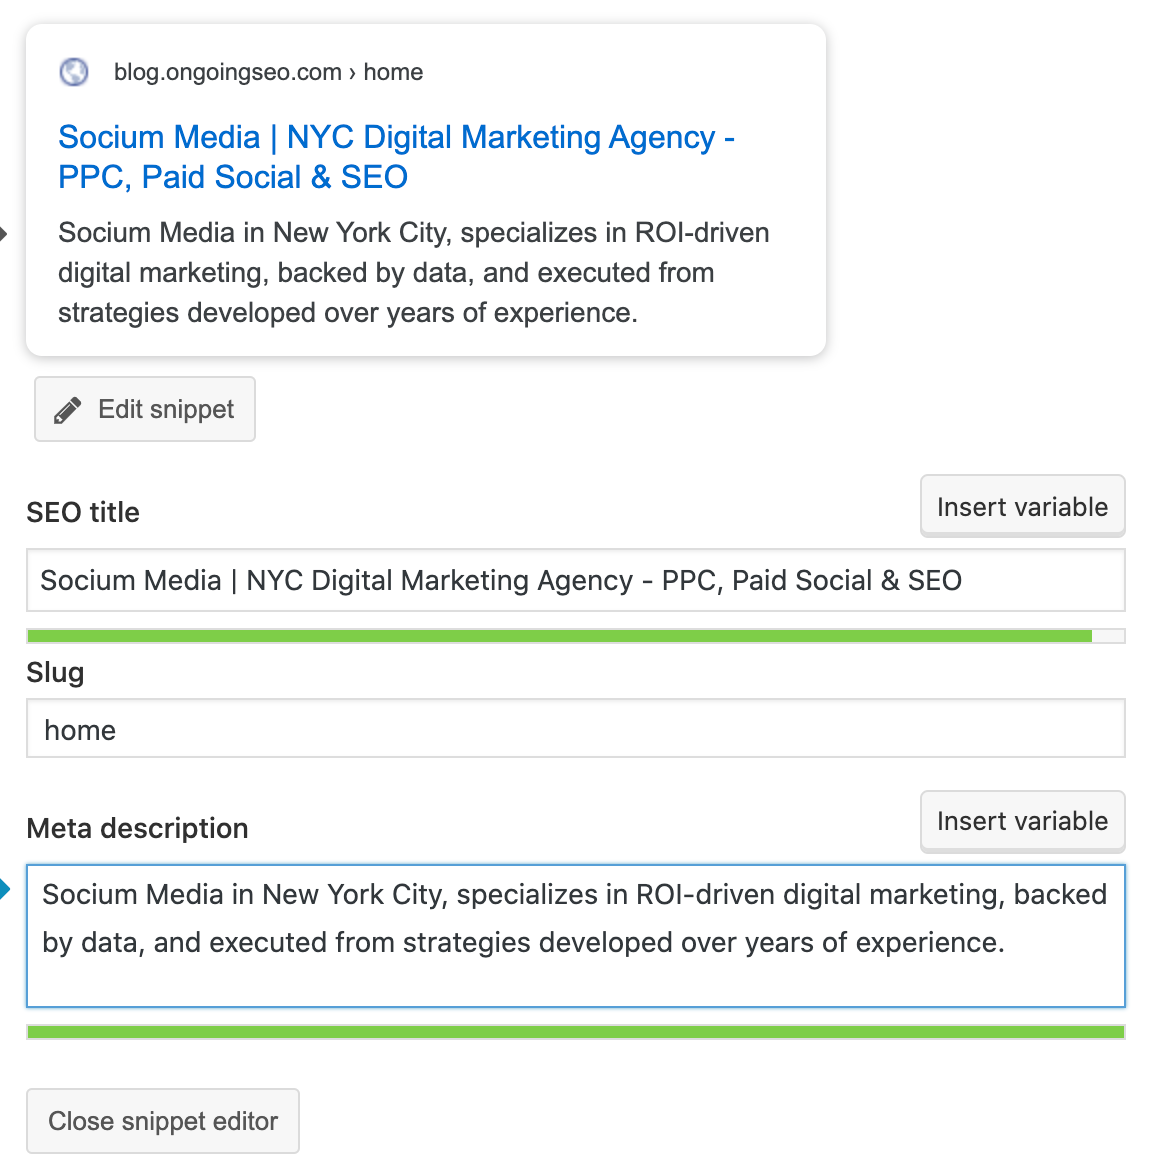Viewport: 1158px width, 1176px height.
Task: Select the preview description text
Action: point(413,273)
